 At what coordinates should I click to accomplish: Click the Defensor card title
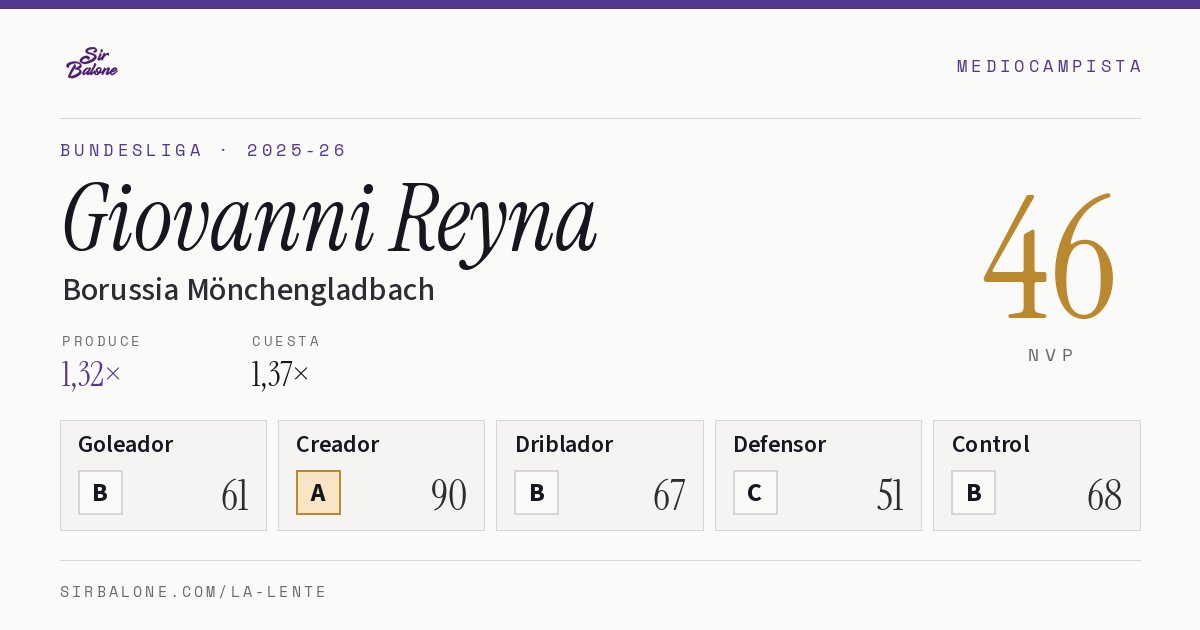click(780, 444)
